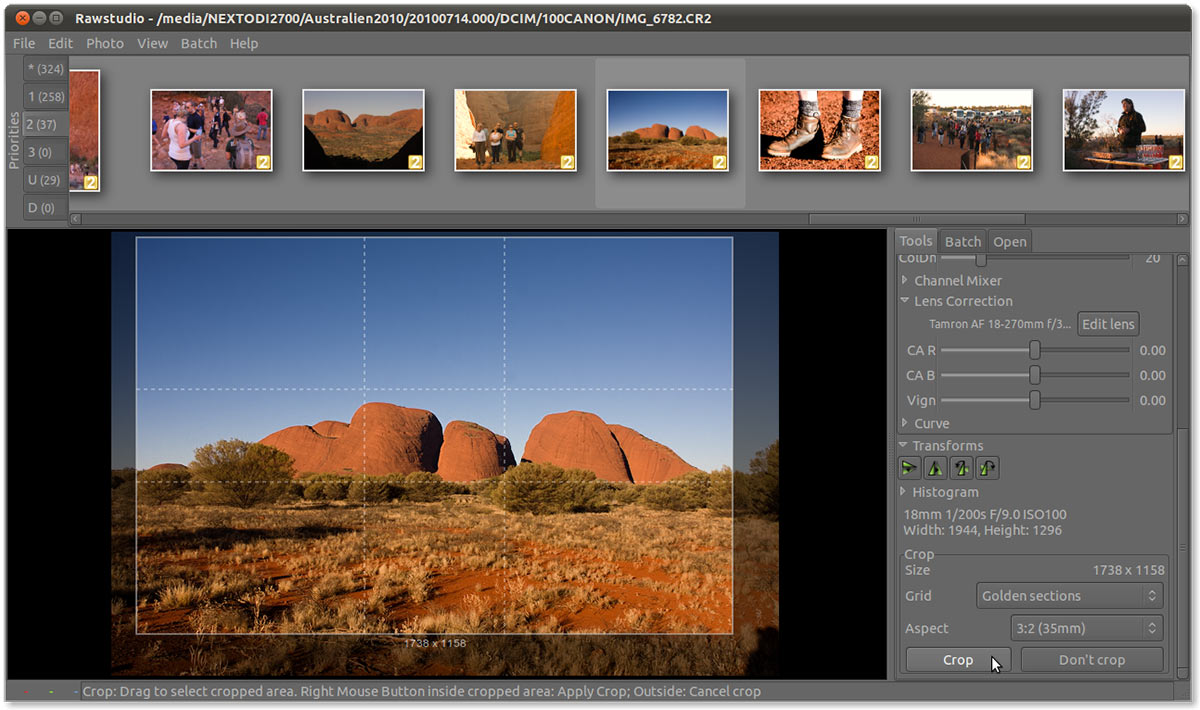The width and height of the screenshot is (1200, 710).
Task: Switch to the Batch tab
Action: [x=962, y=241]
